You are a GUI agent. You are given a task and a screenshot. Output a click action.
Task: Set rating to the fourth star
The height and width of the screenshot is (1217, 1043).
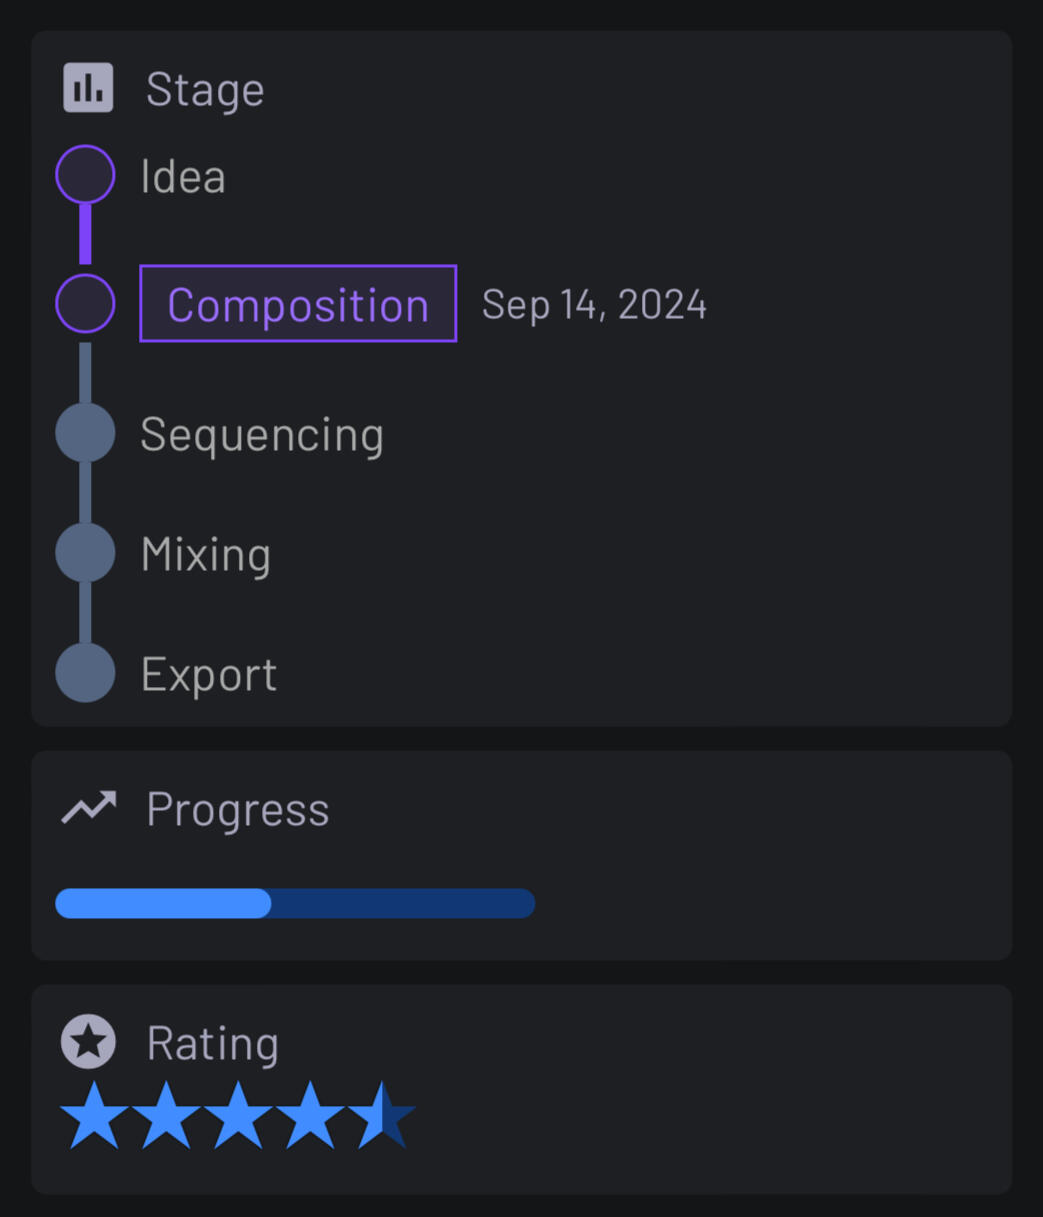click(x=310, y=1116)
